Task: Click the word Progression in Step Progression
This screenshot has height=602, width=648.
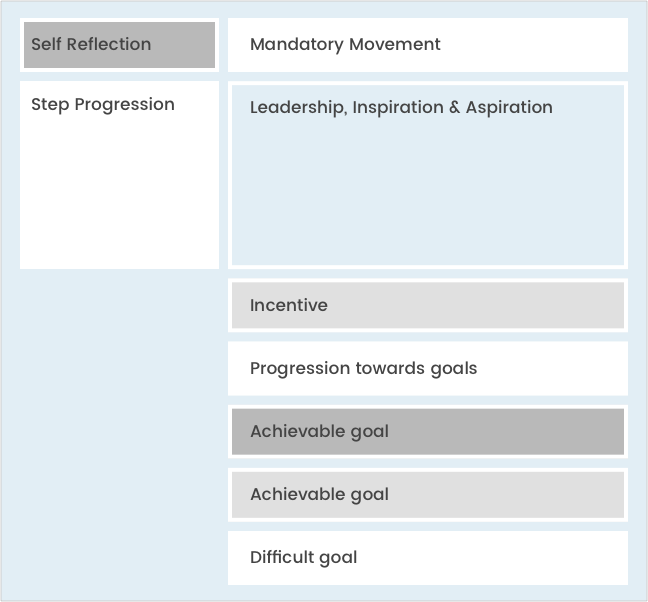Action: [125, 105]
